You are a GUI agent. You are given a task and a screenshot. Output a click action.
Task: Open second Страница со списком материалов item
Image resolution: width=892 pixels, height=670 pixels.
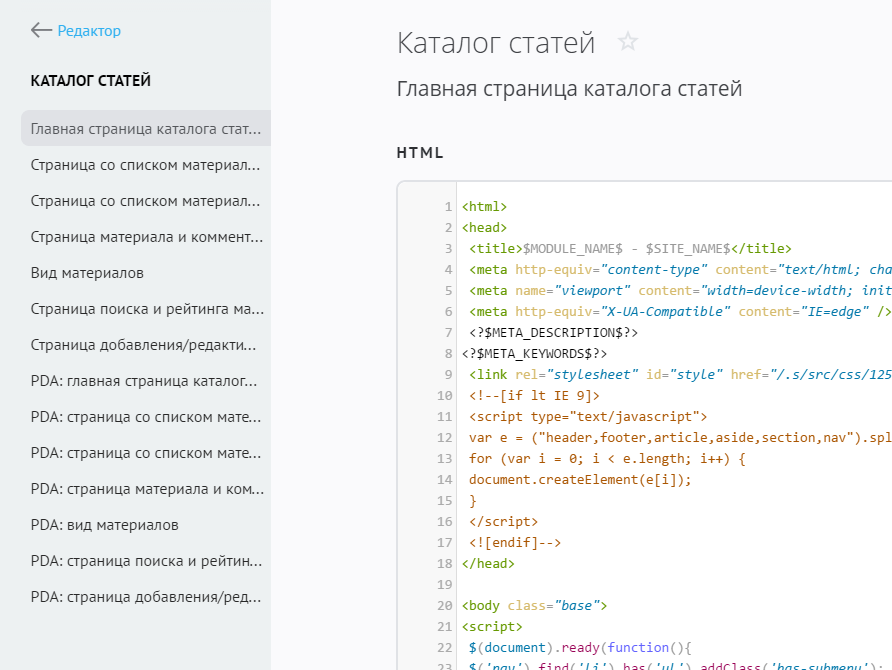(x=146, y=201)
